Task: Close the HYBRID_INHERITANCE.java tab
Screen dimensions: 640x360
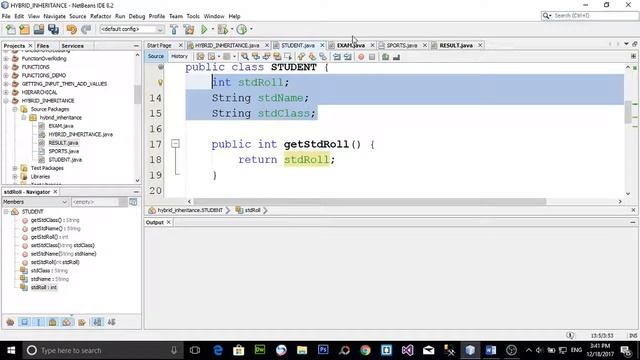Action: tap(267, 45)
